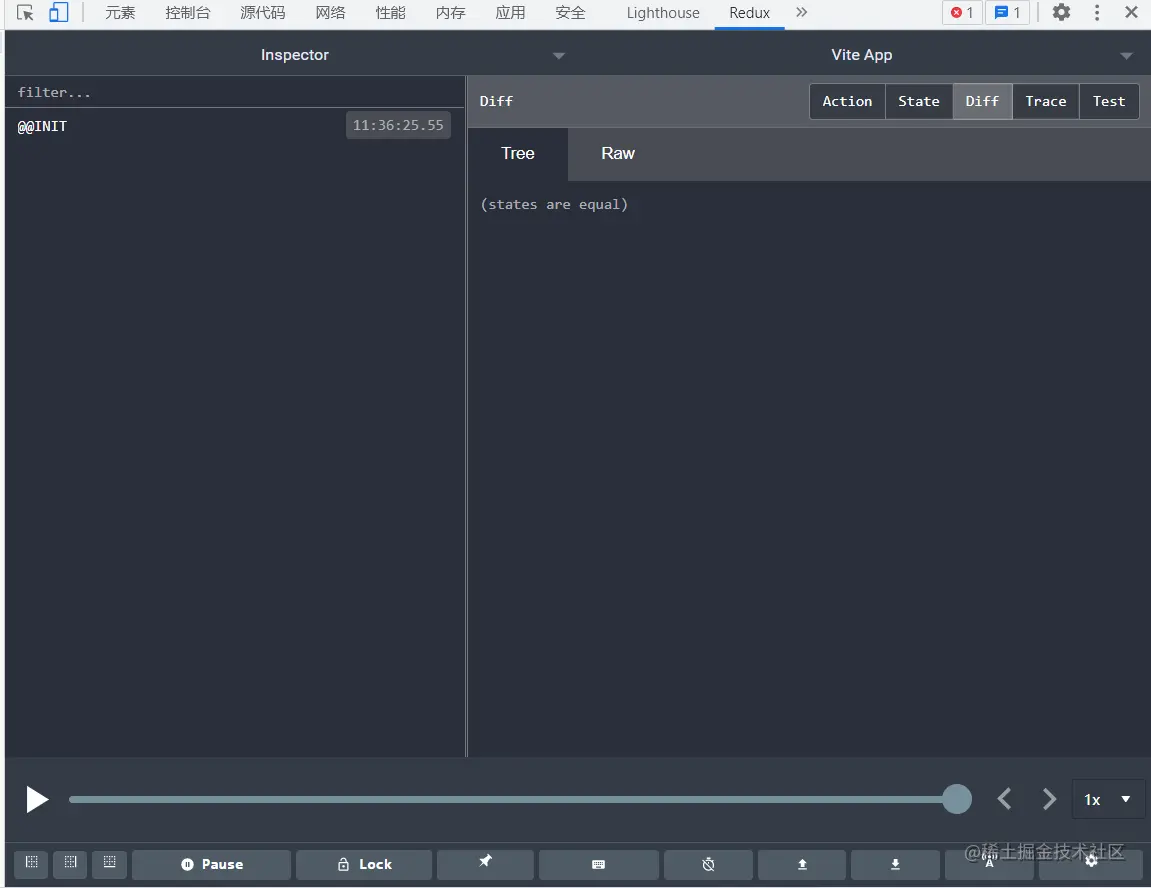Start action playback with play button

coord(37,799)
